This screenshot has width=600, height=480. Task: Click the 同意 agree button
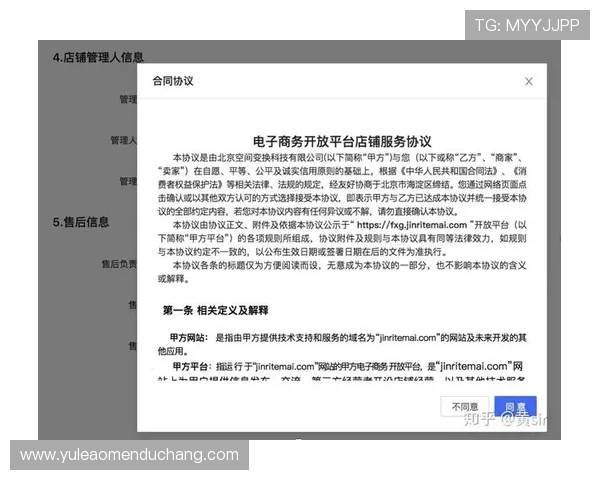click(x=515, y=407)
